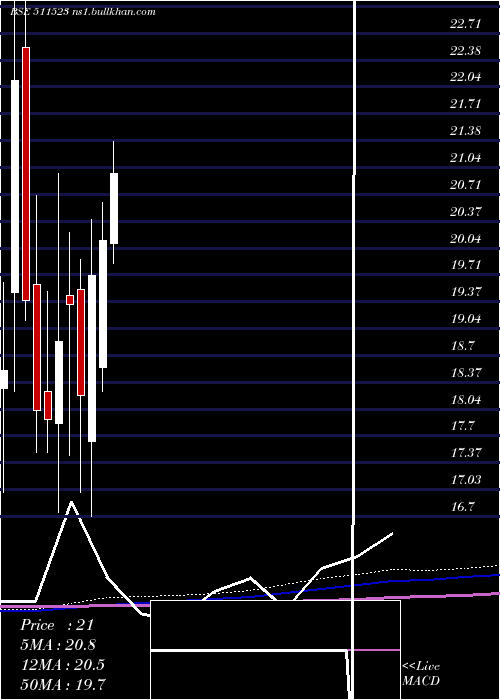
Task: Select the 19.37 price level label
Action: (x=466, y=292)
